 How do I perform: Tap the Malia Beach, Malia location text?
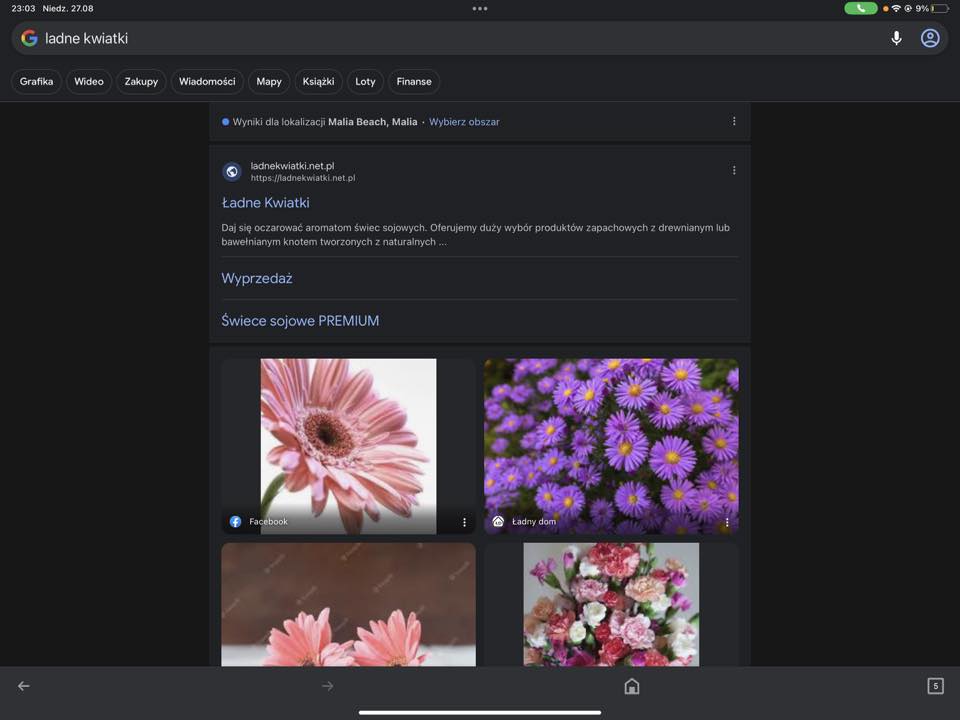pyautogui.click(x=372, y=122)
